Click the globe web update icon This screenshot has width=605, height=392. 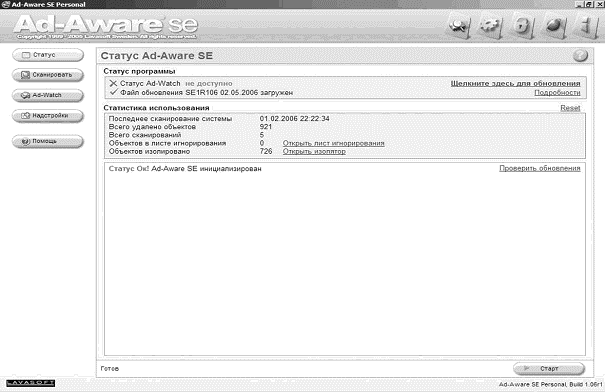(555, 26)
